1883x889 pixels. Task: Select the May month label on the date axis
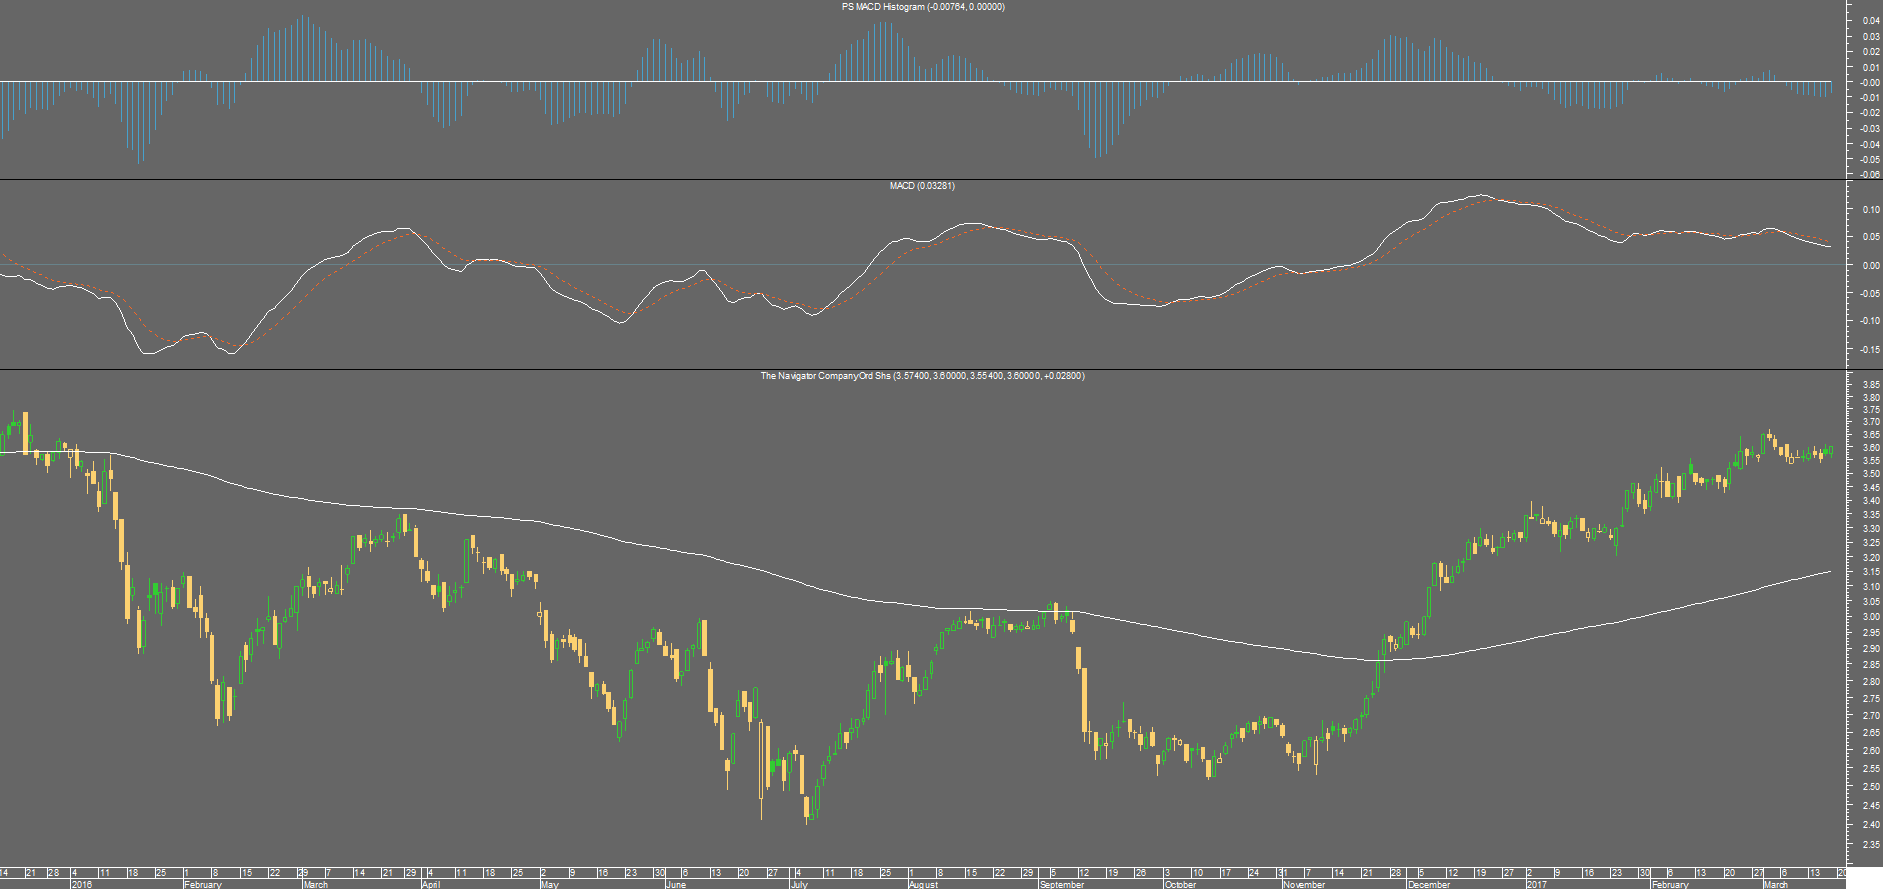[x=549, y=884]
